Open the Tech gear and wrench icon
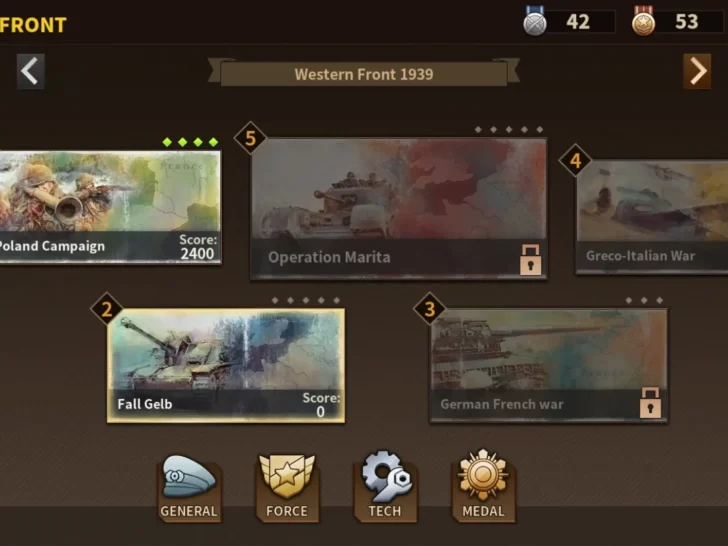The width and height of the screenshot is (728, 546). coord(385,487)
